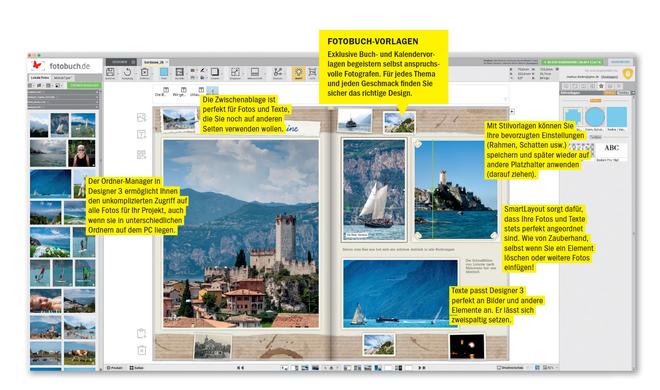Screen dimensions: 660x390
Task: Go to previous pages with bottom left arrows
Action: point(240,368)
